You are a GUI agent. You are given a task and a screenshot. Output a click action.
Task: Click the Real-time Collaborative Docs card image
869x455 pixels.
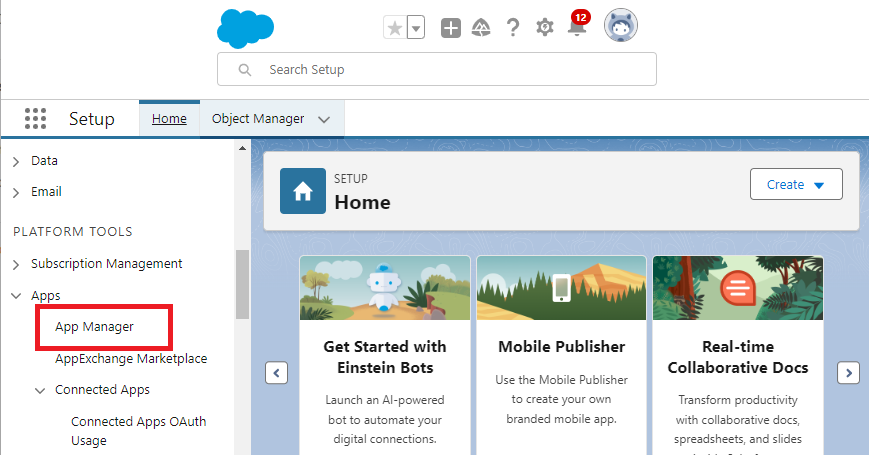coord(738,288)
